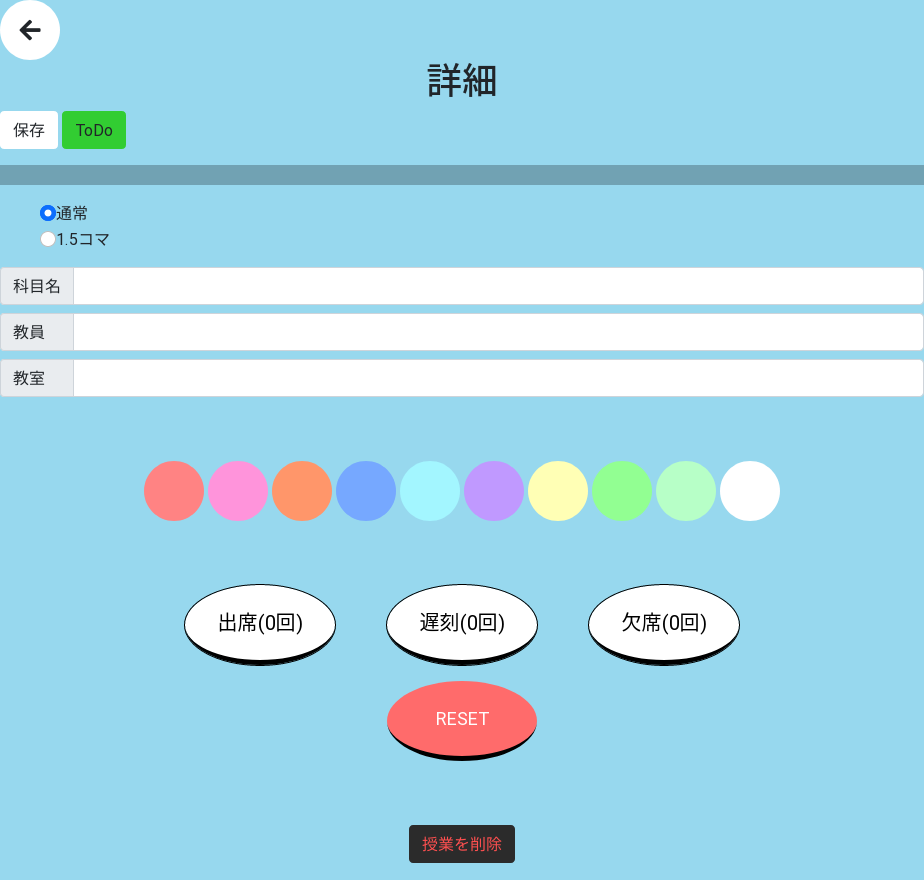The image size is (924, 880).
Task: Click the 教員 field label
Action: (x=37, y=332)
